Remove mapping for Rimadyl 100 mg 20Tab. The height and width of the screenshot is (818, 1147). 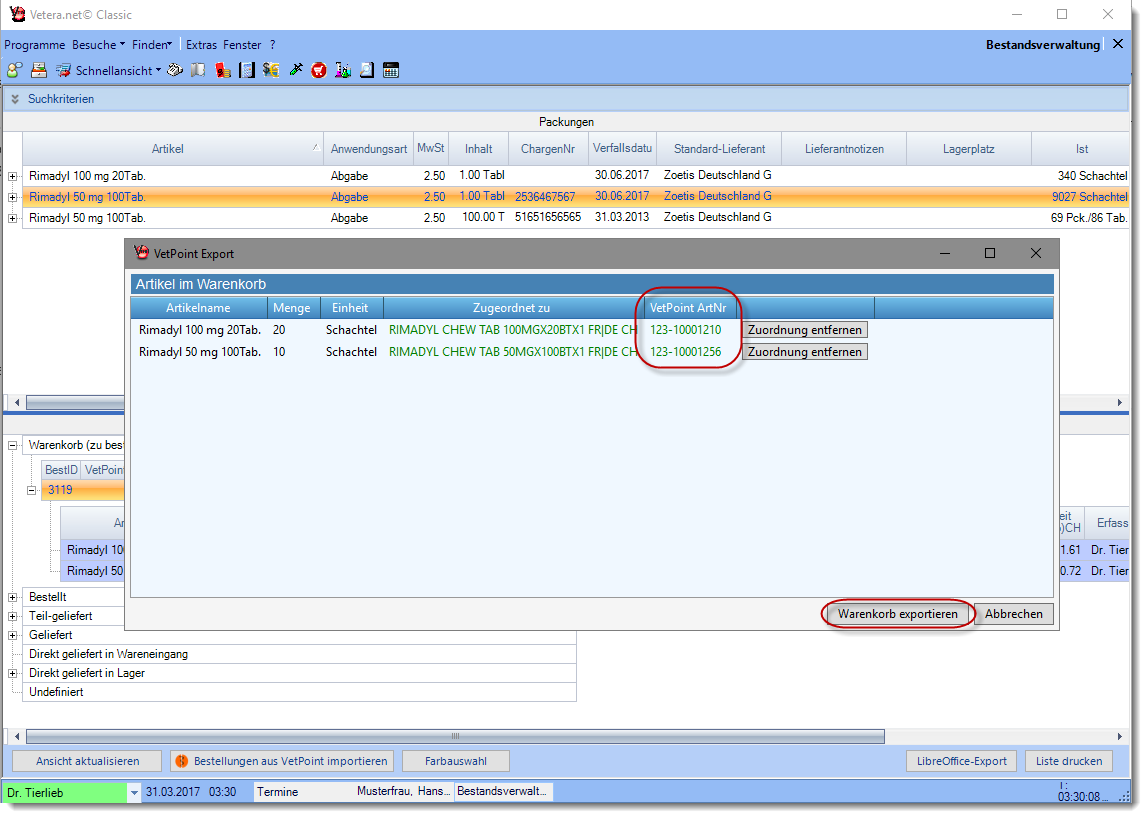pyautogui.click(x=804, y=330)
